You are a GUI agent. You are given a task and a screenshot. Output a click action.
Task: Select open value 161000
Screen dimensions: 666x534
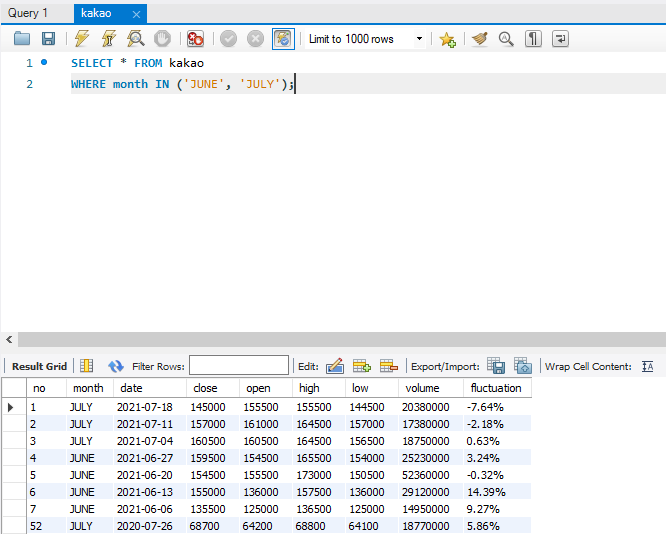pos(266,424)
